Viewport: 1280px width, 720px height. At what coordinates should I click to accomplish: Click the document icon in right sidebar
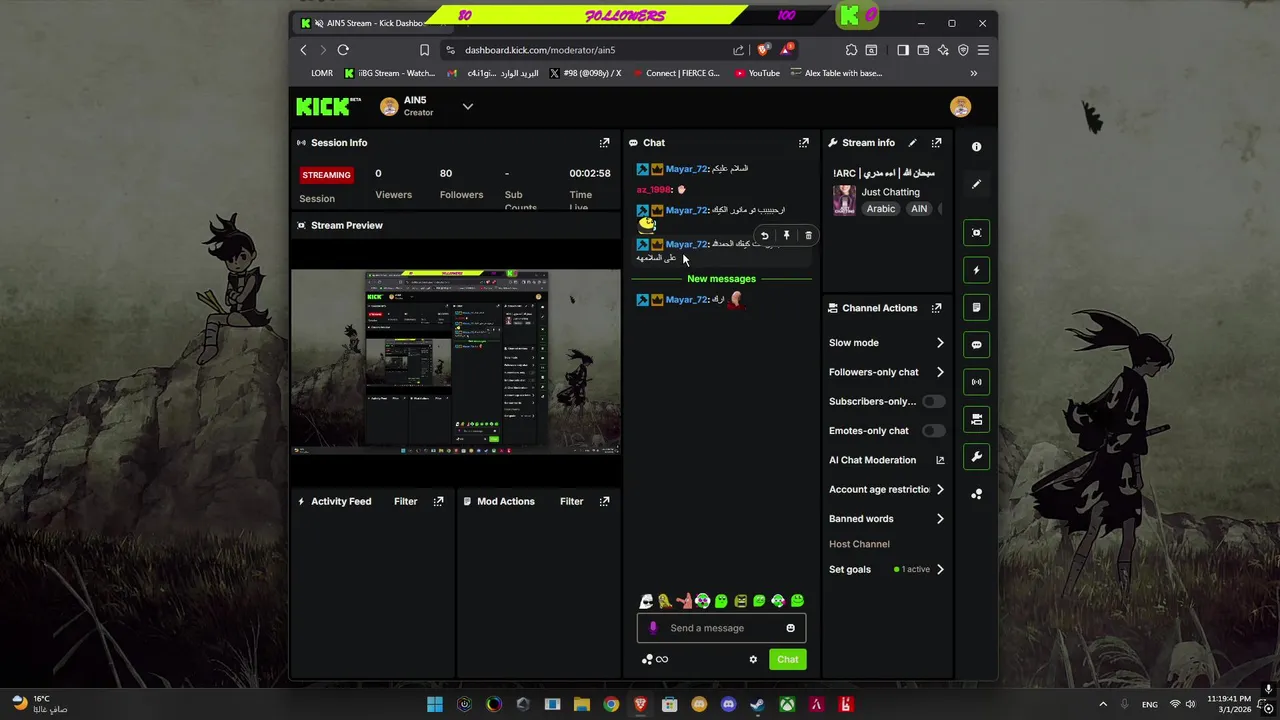click(x=977, y=307)
